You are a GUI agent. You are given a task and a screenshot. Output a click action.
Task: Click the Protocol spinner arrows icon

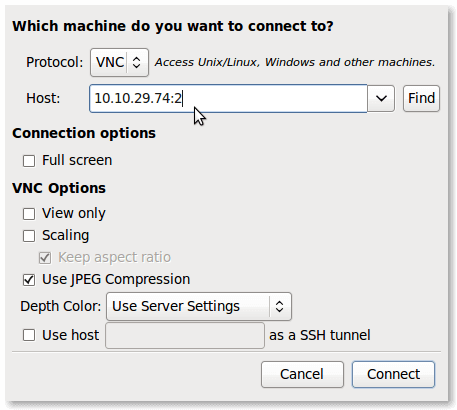pos(136,62)
